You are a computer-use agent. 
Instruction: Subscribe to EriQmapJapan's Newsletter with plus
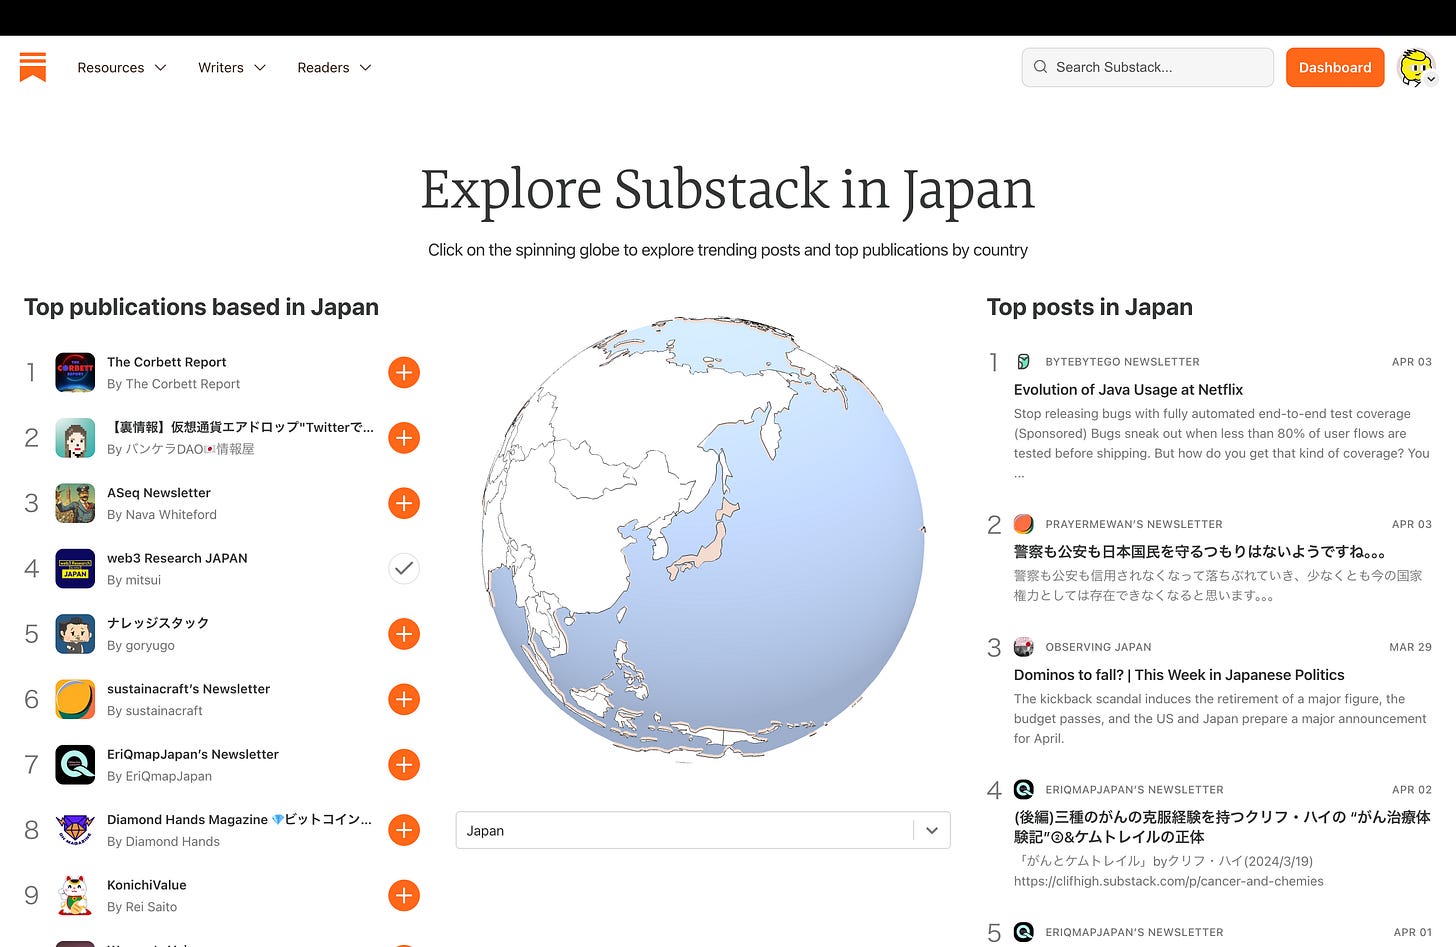point(404,765)
